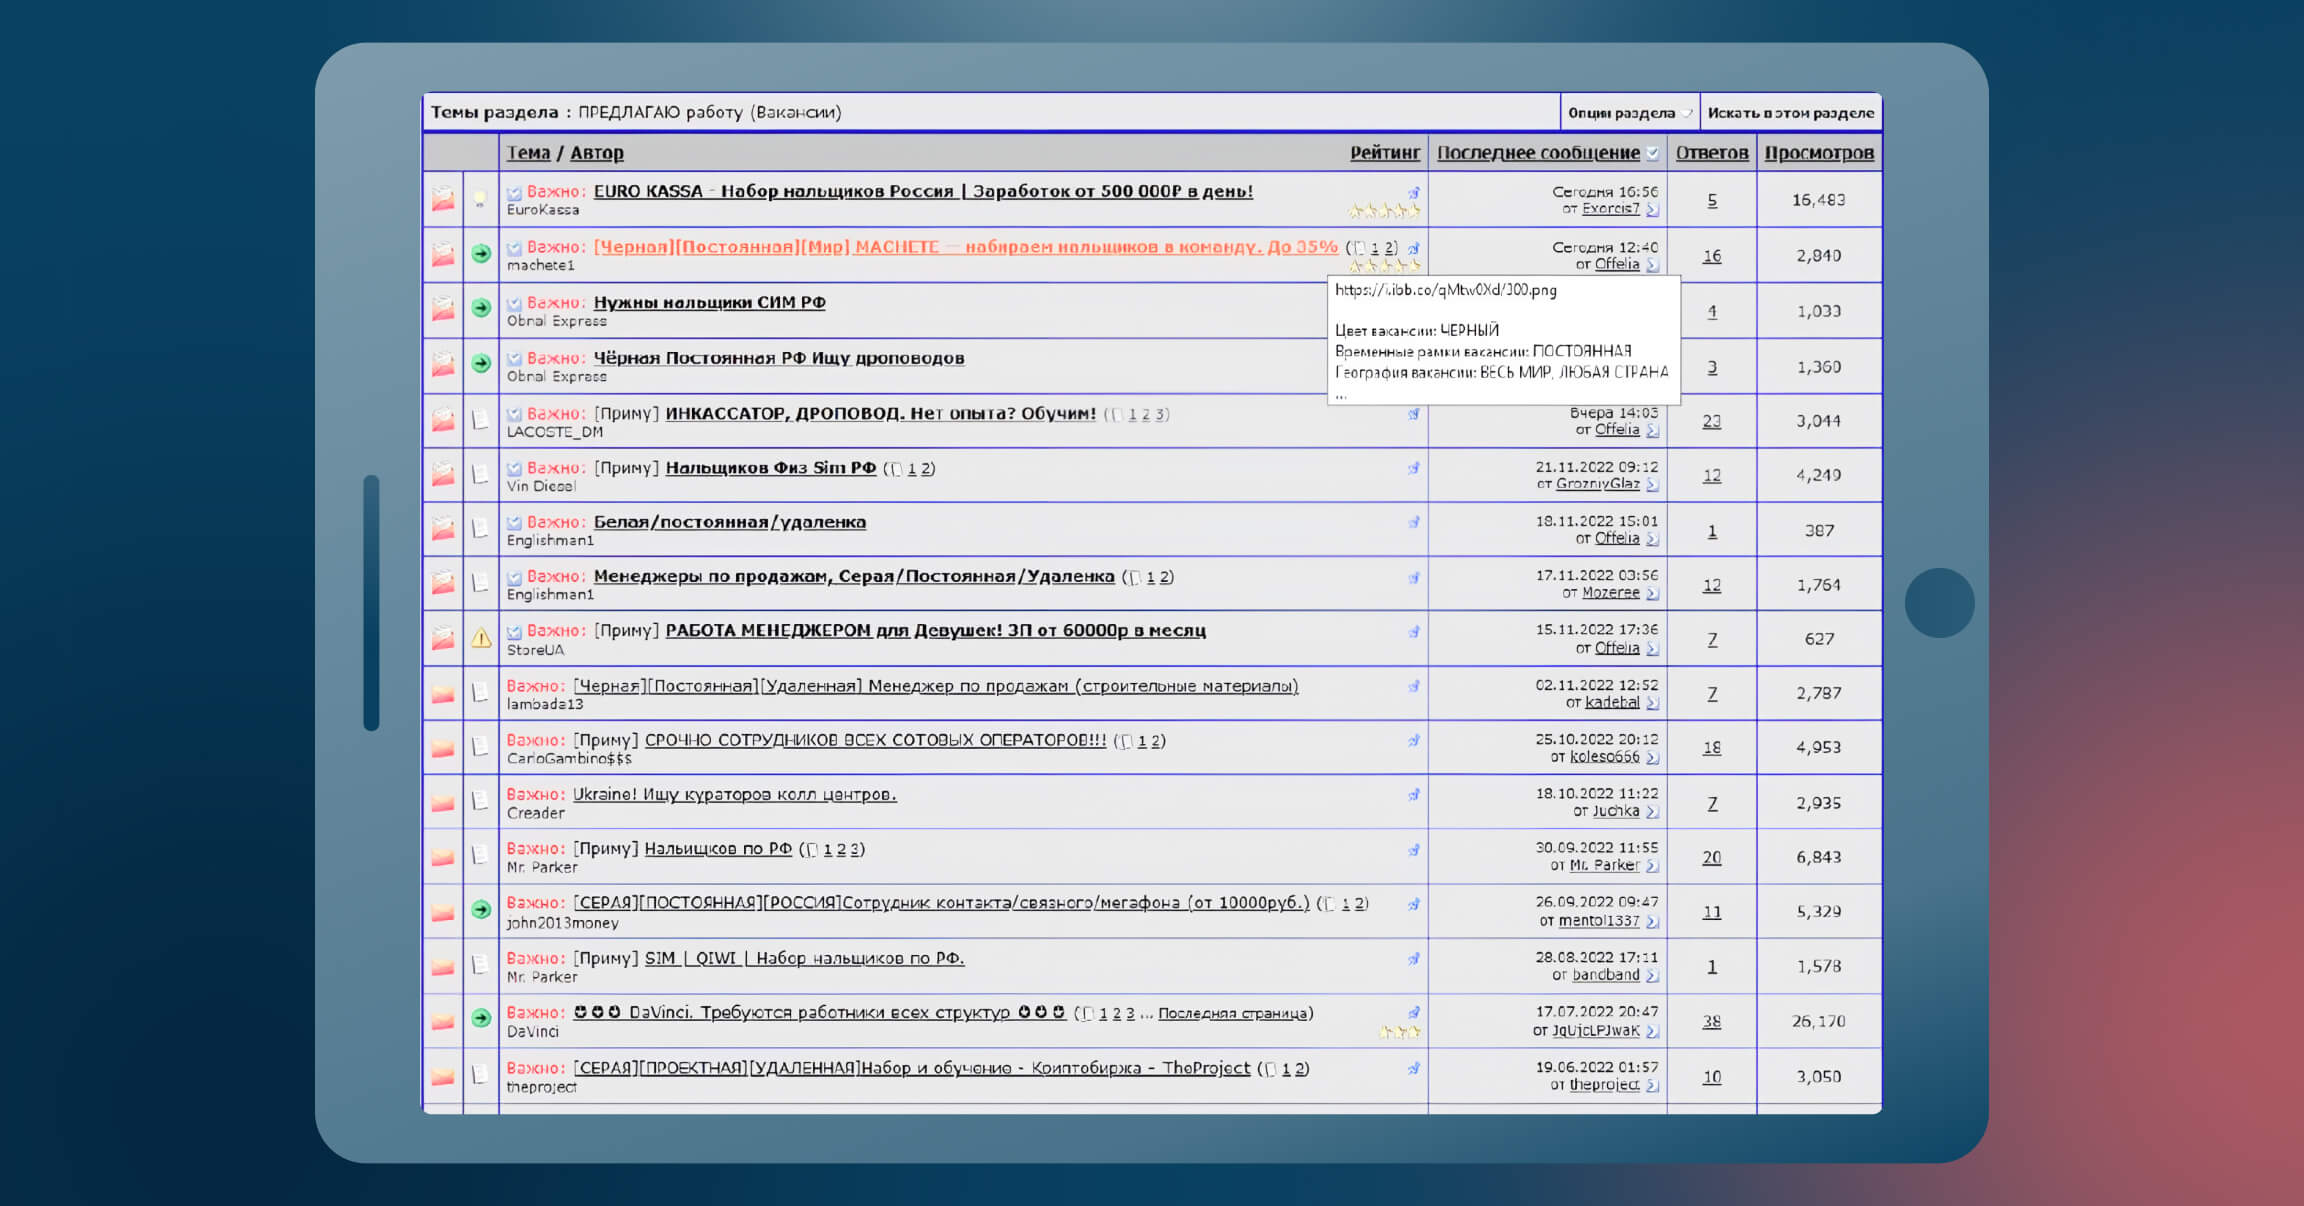
Task: Click the green arrow icon in the john2013money row
Action: pos(481,910)
